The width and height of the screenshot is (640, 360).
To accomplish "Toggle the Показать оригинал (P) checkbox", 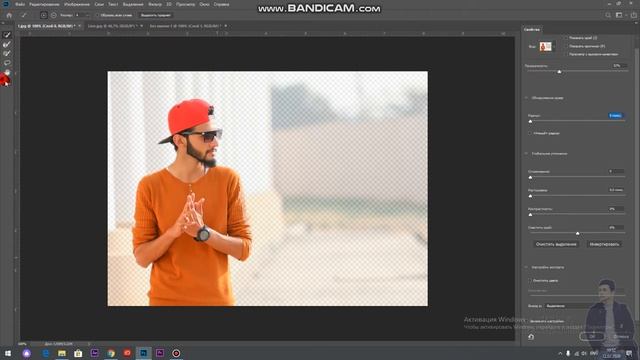I will [566, 46].
